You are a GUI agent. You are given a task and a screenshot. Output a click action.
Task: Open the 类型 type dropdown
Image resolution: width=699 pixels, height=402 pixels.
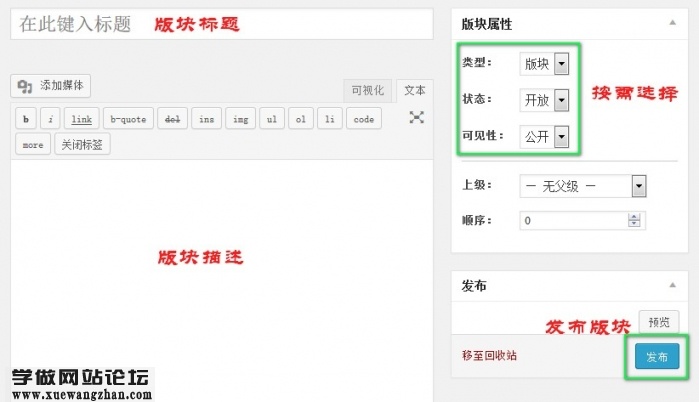[x=544, y=64]
